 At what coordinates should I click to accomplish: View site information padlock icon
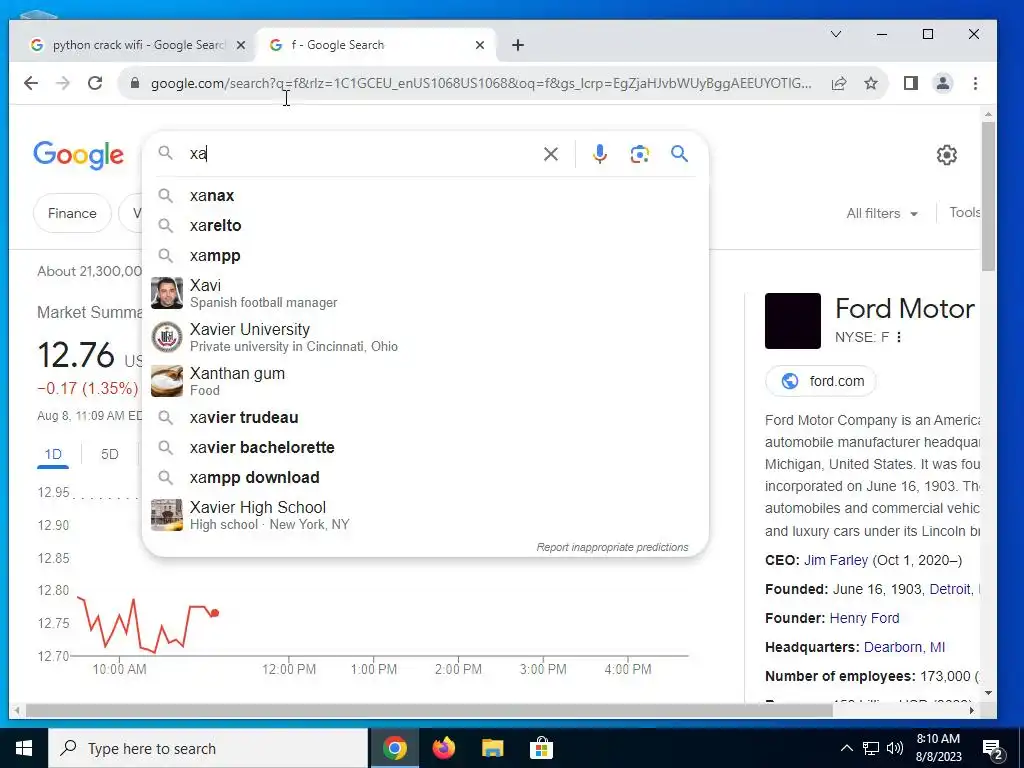pos(135,84)
